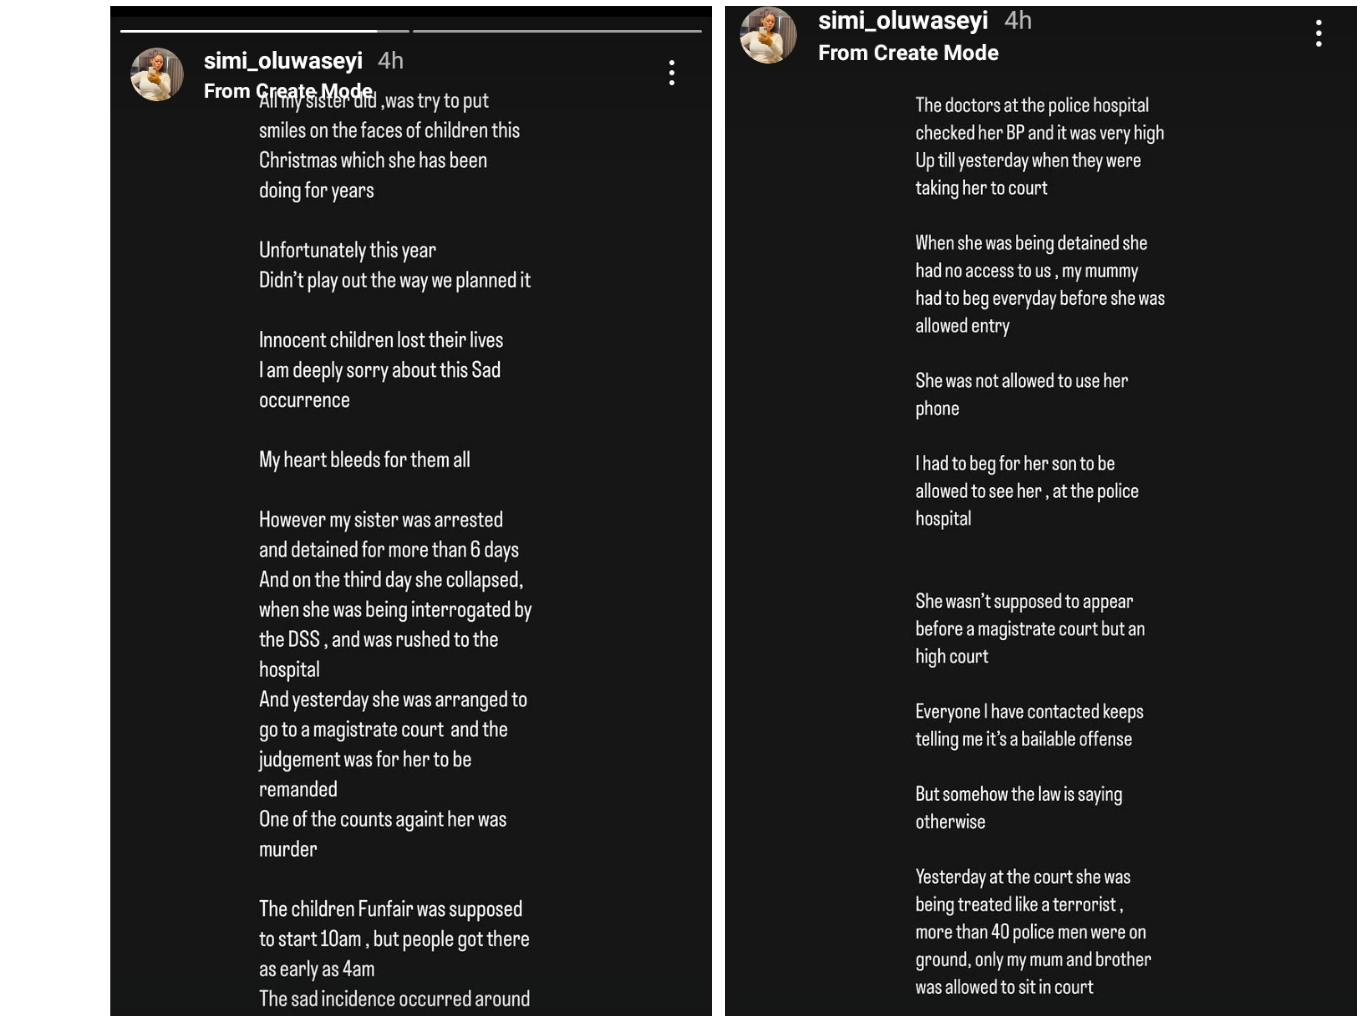Tap "The doctors at the police hospital" line
Image resolution: width=1365 pixels, height=1024 pixels.
click(1032, 105)
